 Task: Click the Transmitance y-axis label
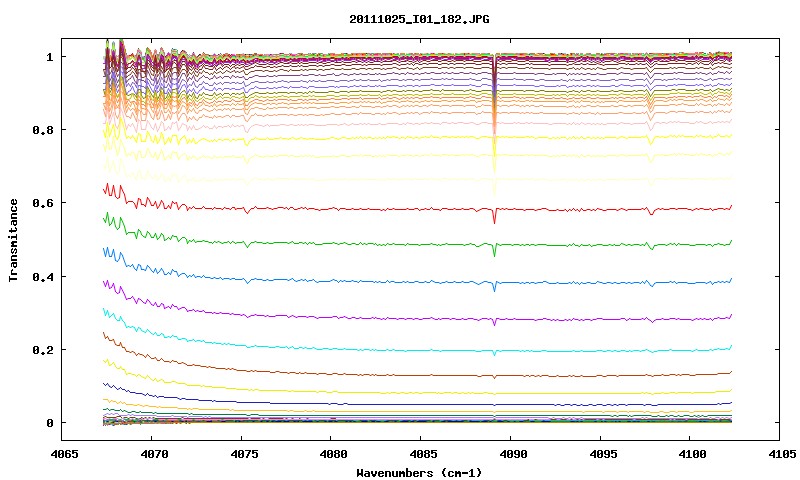14,240
